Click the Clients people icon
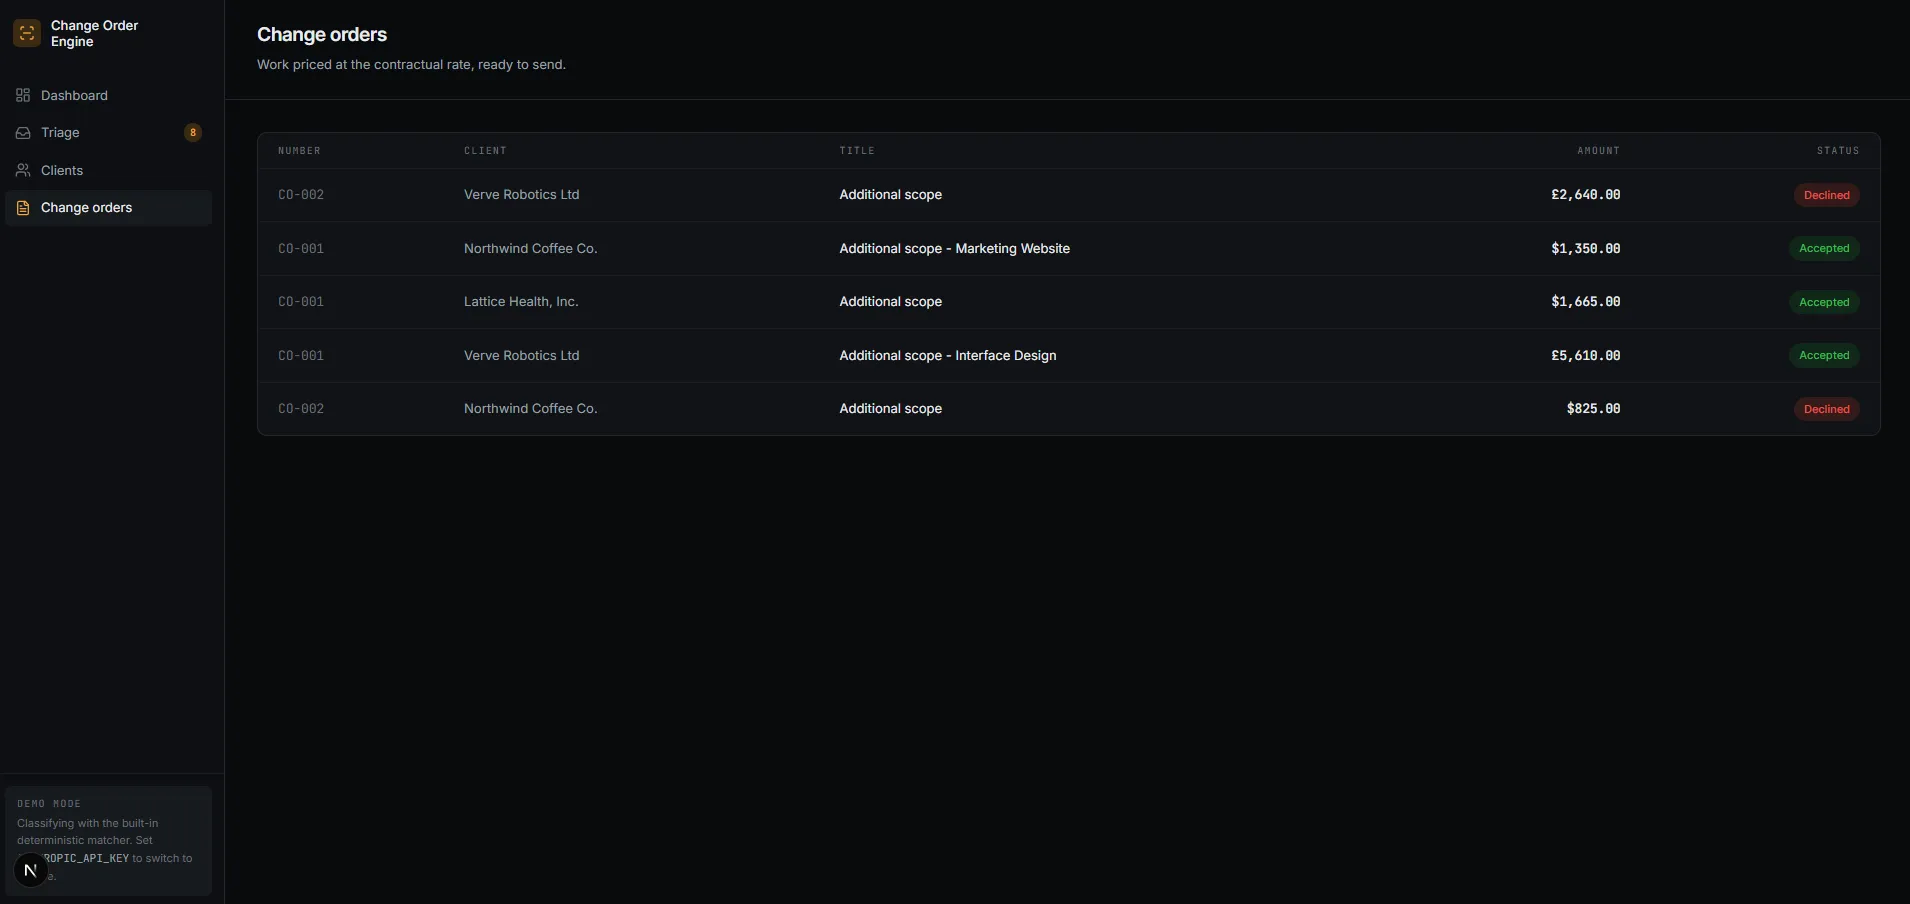 (x=23, y=170)
